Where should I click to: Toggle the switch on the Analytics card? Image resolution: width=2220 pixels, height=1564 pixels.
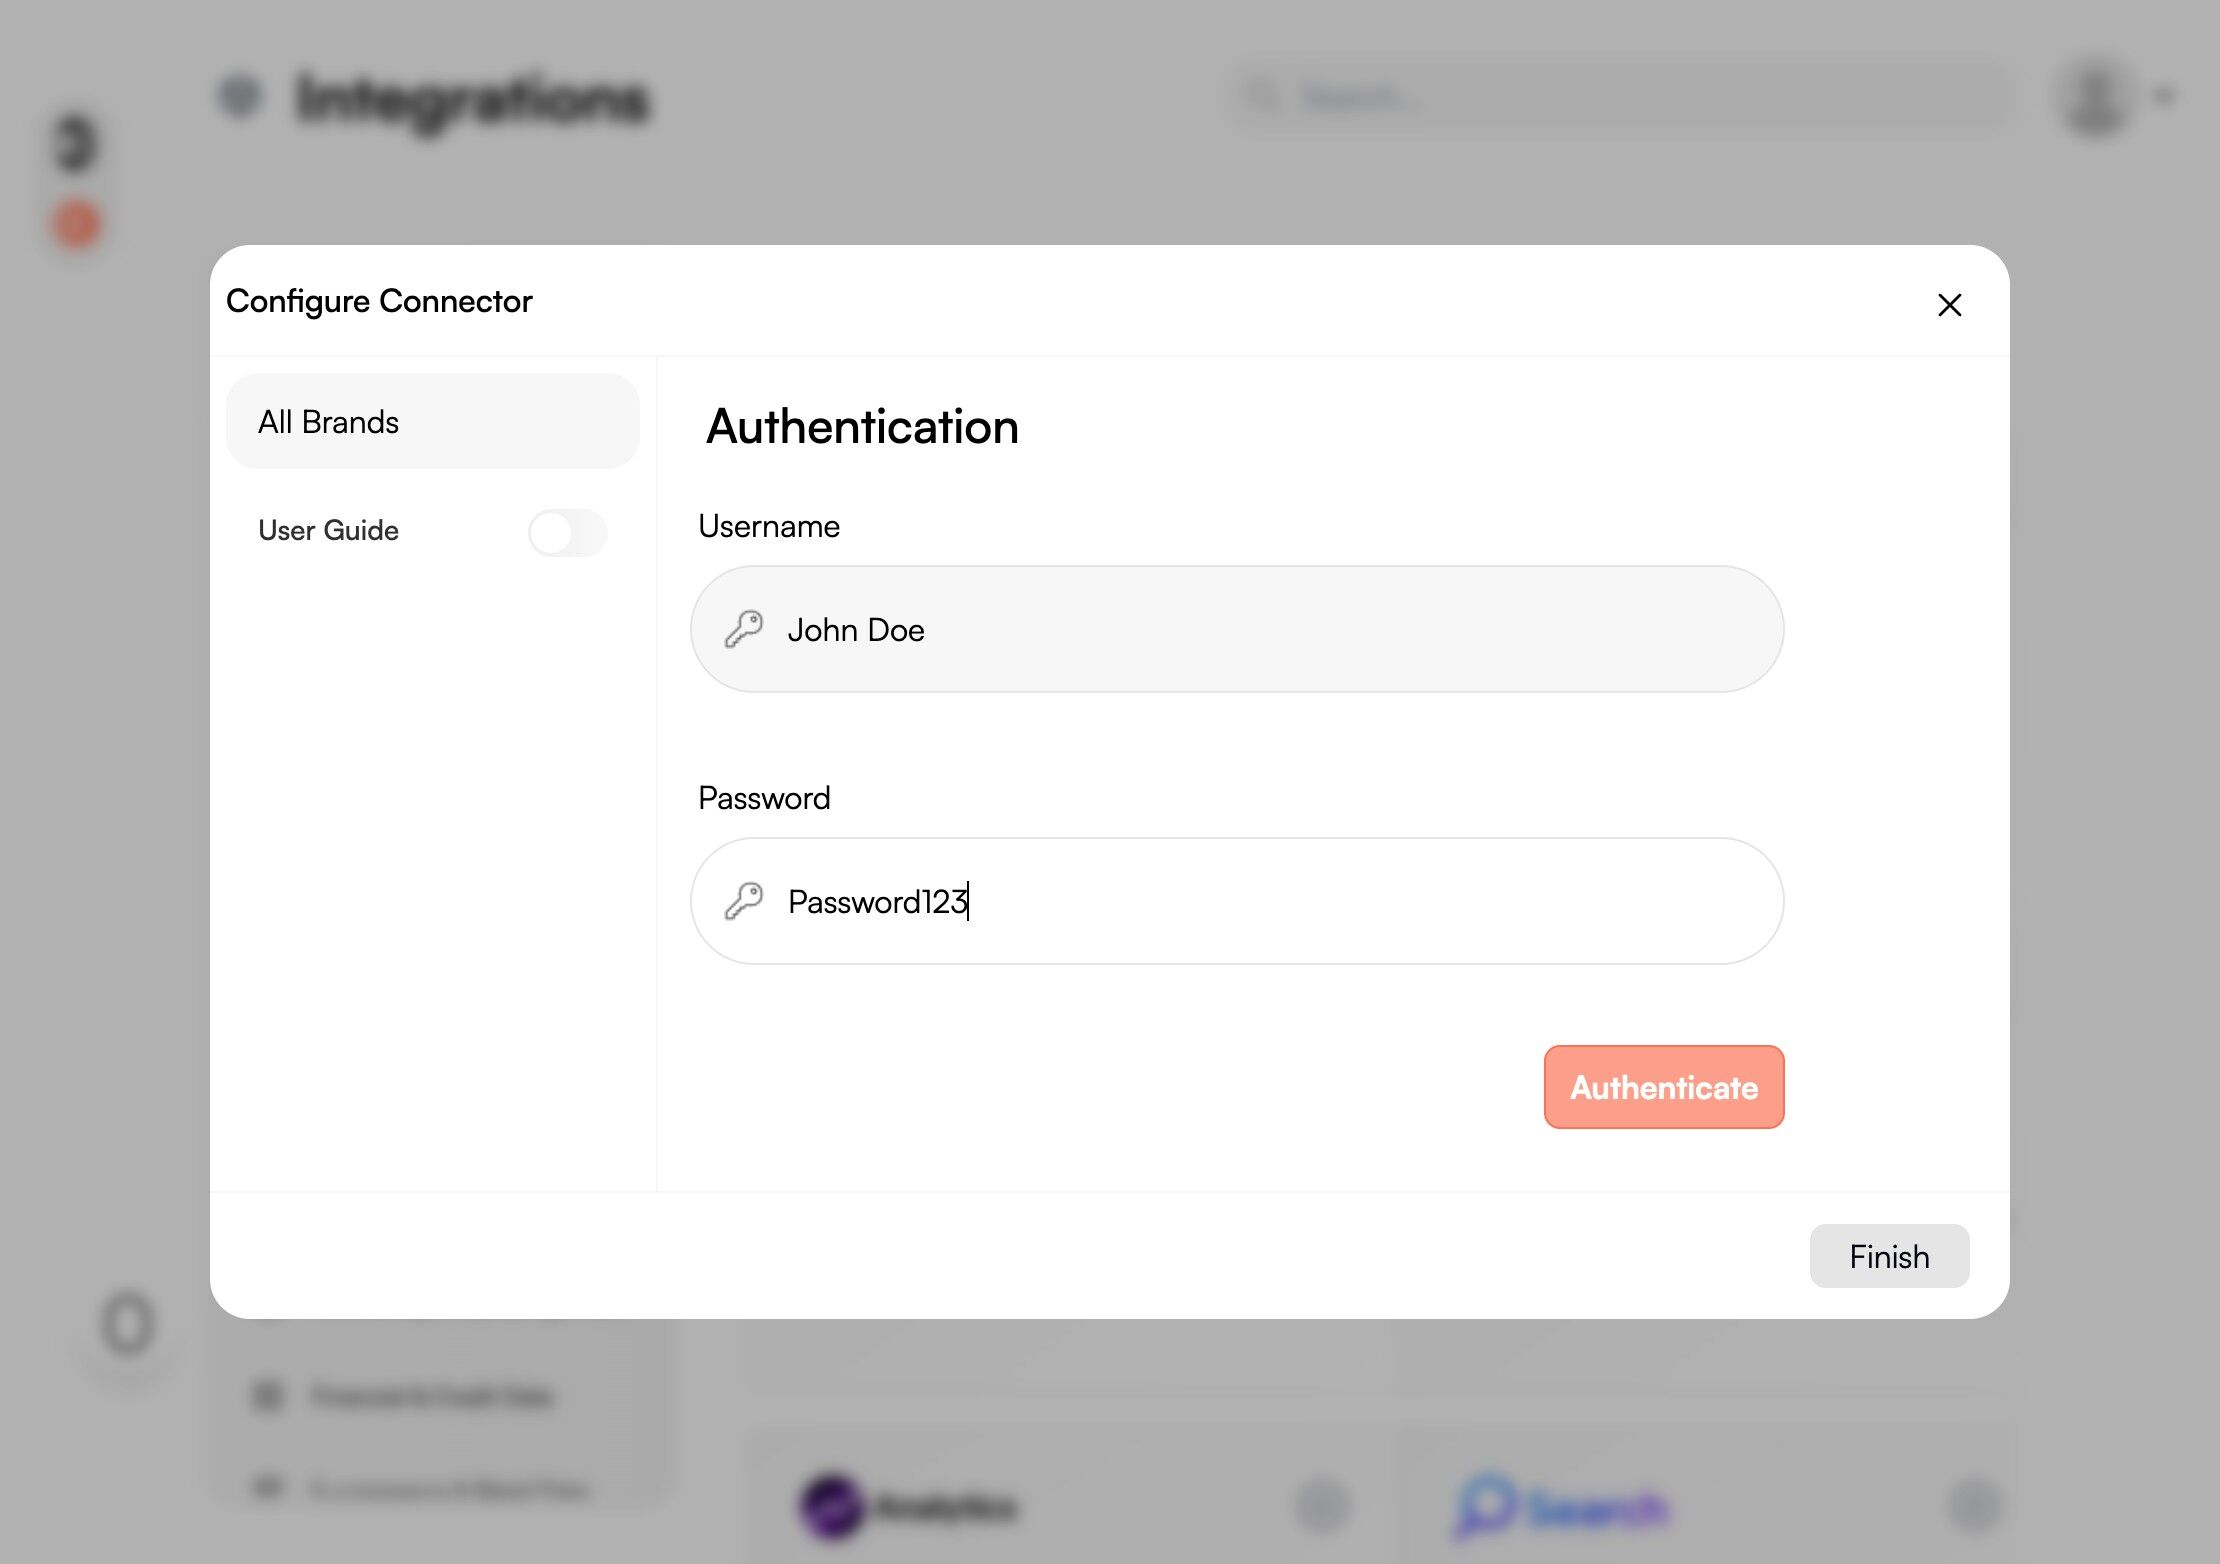[x=1322, y=1506]
